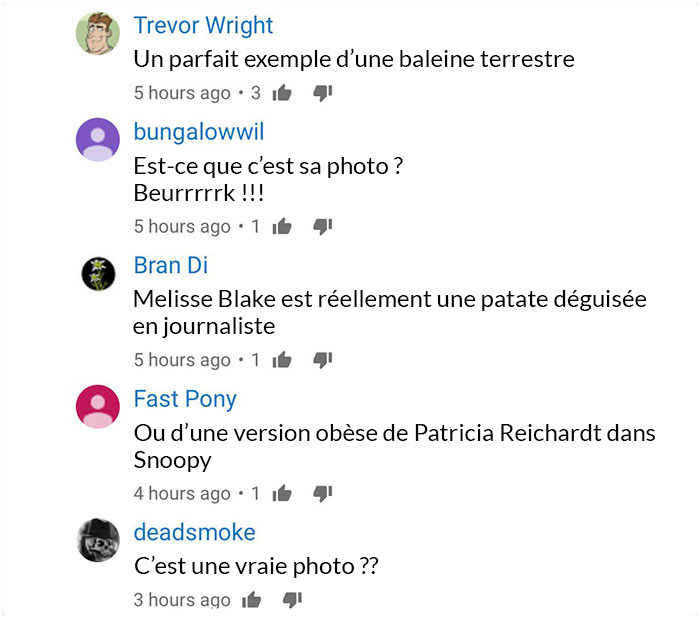700x618 pixels.
Task: Like deadsmoke's comment
Action: [x=252, y=600]
